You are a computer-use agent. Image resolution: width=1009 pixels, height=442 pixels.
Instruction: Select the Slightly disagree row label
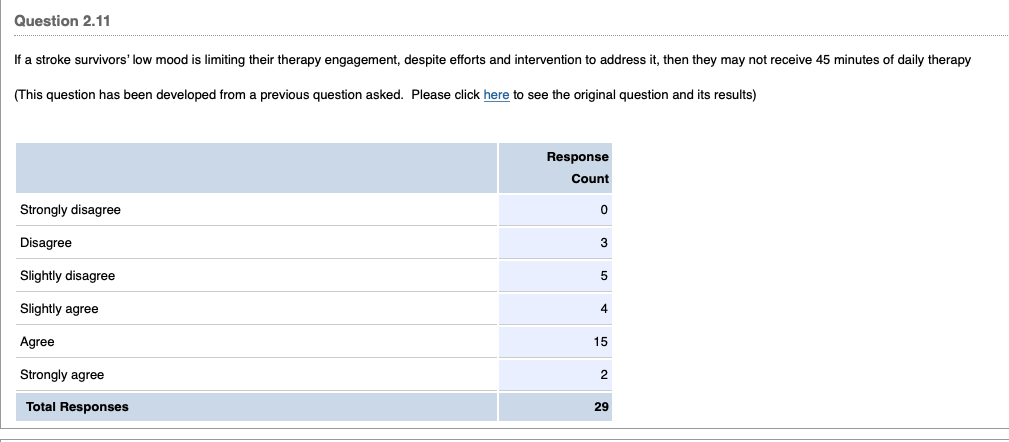pyautogui.click(x=67, y=276)
